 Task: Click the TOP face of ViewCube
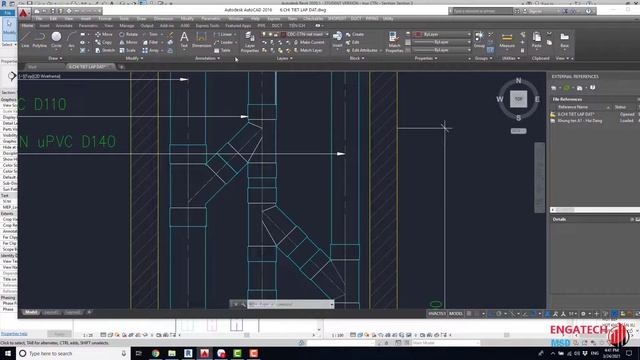pos(518,99)
